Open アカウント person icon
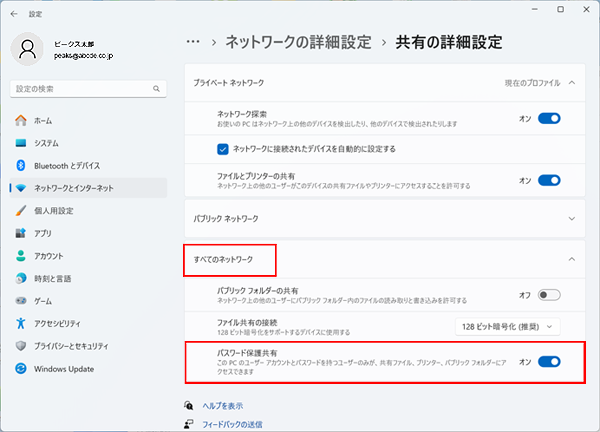 (x=21, y=255)
